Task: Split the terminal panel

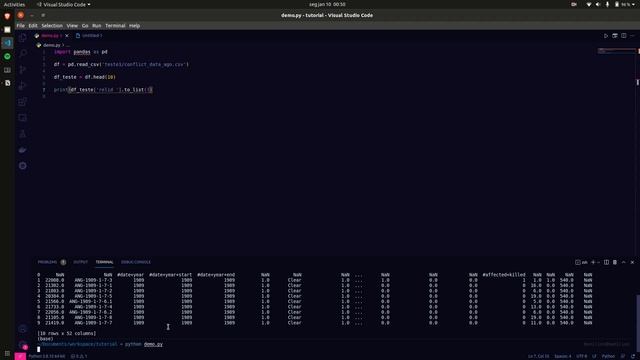Action: [x=607, y=262]
